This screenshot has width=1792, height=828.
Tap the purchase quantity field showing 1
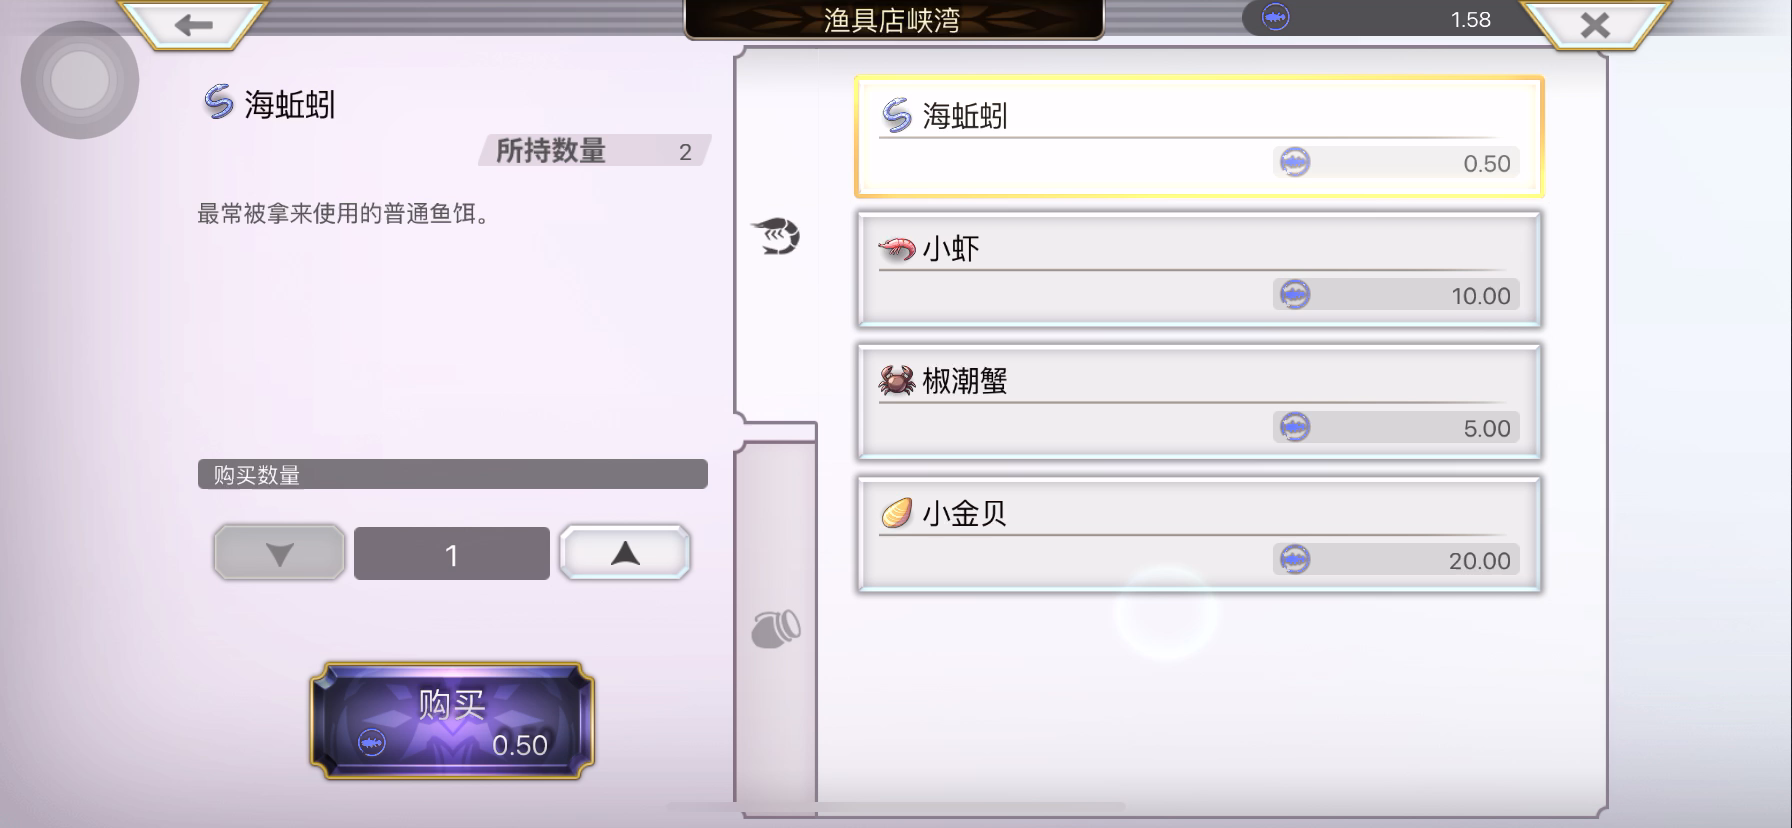[x=452, y=554]
